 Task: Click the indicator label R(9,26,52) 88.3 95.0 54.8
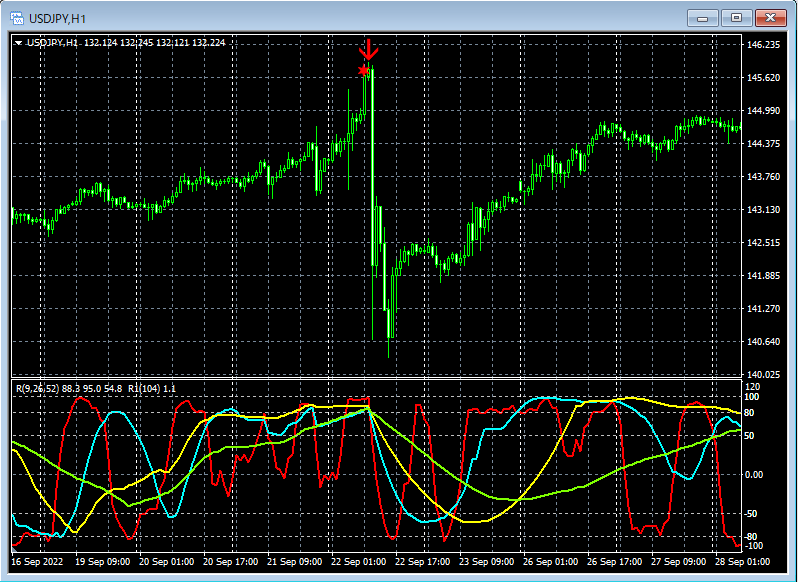[x=69, y=389]
